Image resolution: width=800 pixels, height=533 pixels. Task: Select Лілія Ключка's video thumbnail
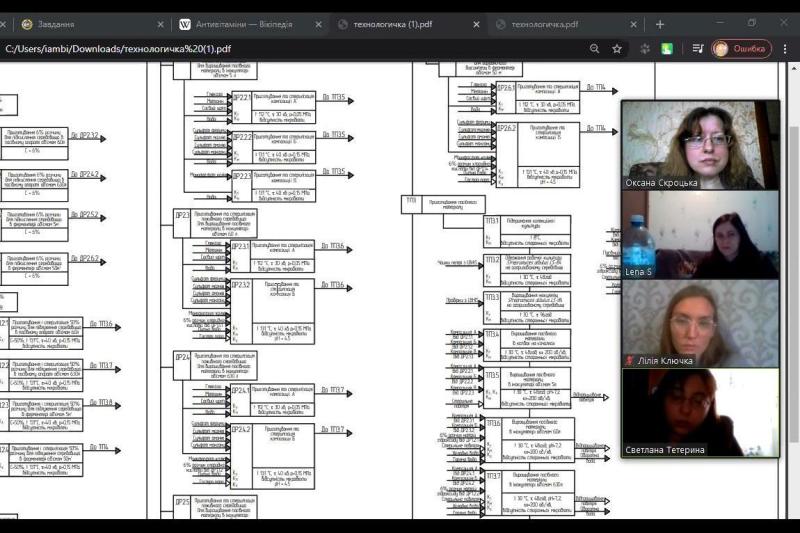tap(701, 324)
